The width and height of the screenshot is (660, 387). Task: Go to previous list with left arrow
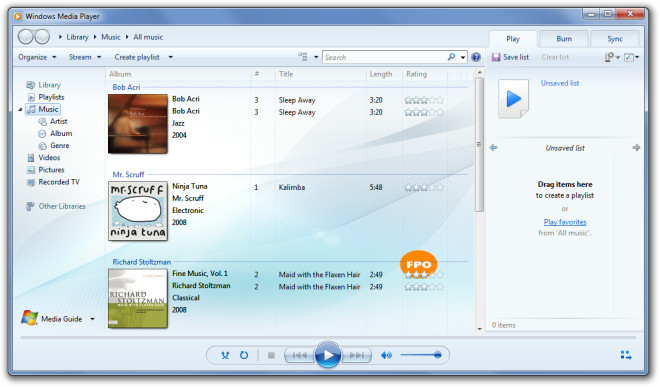tap(494, 147)
